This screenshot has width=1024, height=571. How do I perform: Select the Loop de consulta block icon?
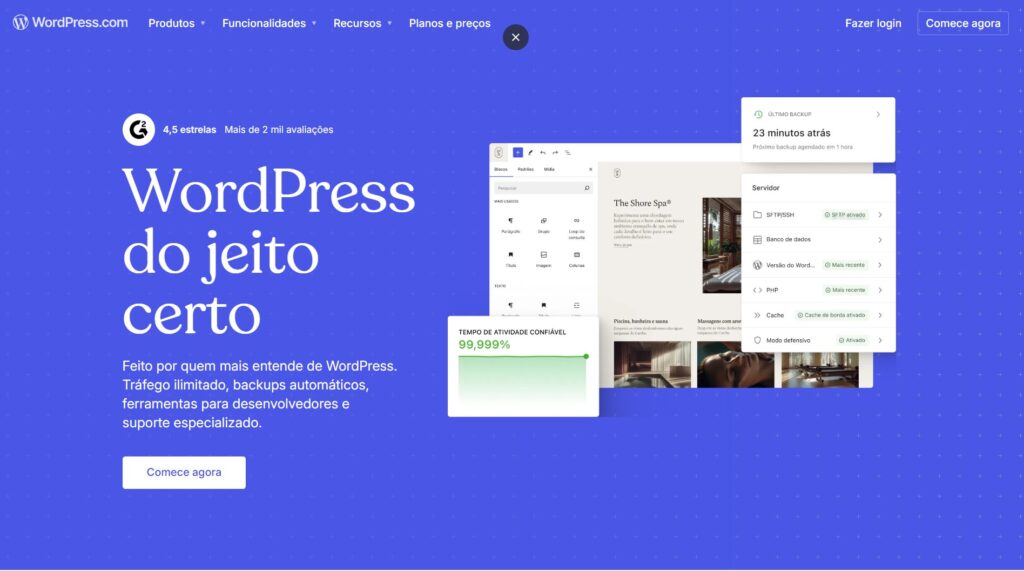(576, 221)
